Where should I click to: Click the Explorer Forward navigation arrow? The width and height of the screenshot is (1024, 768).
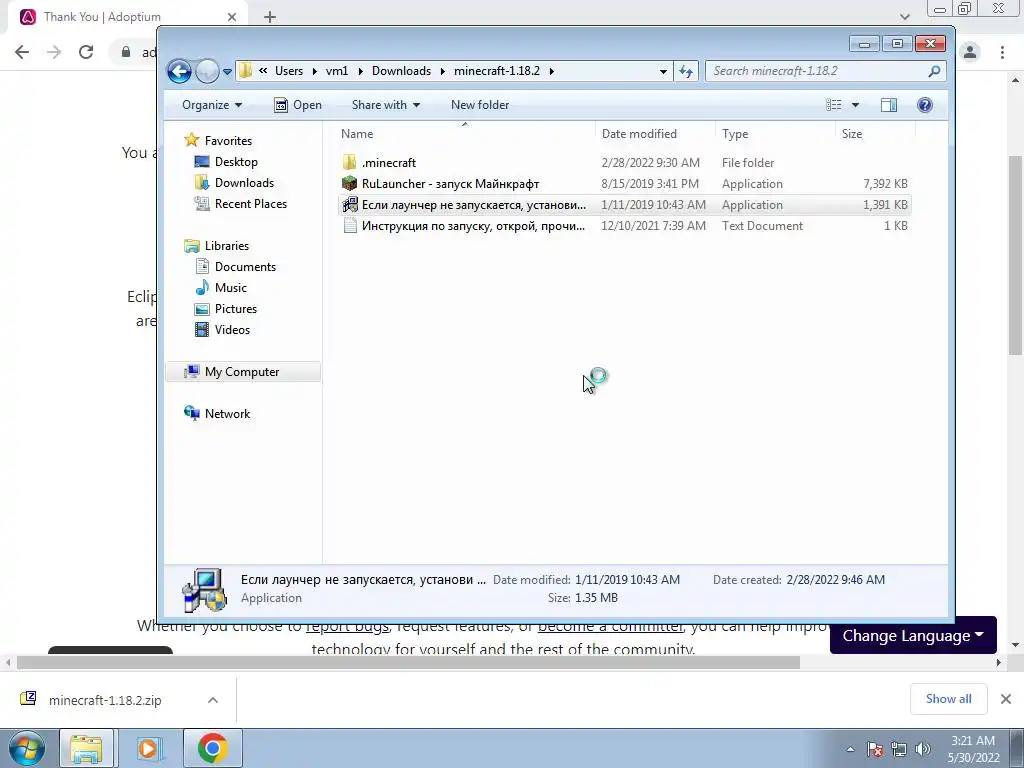point(207,71)
